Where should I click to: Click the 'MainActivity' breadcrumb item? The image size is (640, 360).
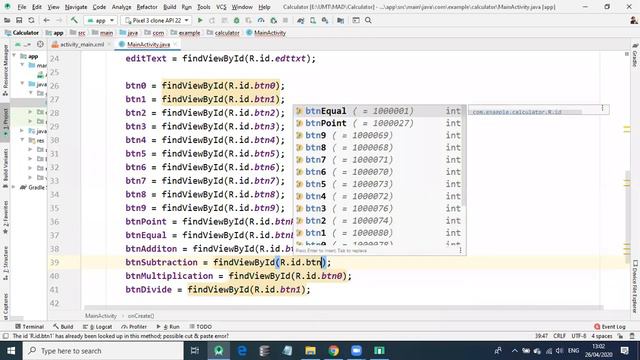(x=266, y=33)
